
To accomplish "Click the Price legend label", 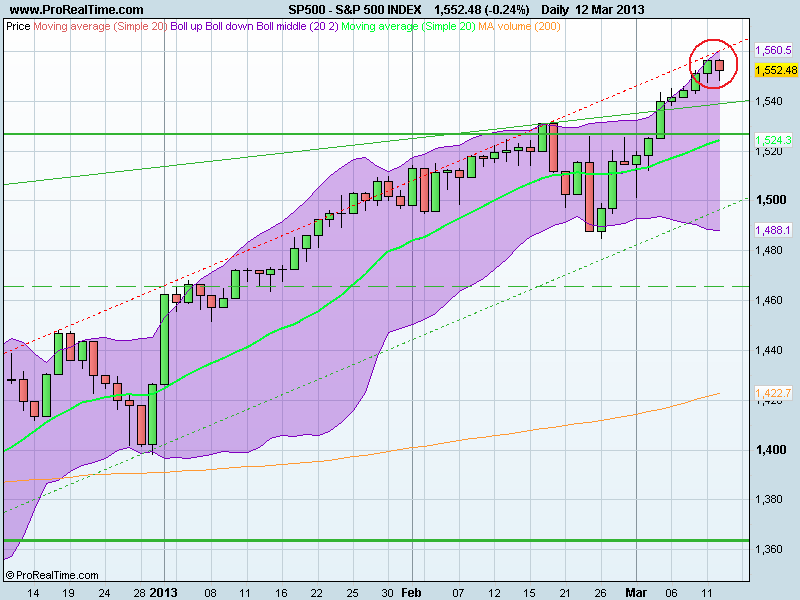I will [18, 26].
